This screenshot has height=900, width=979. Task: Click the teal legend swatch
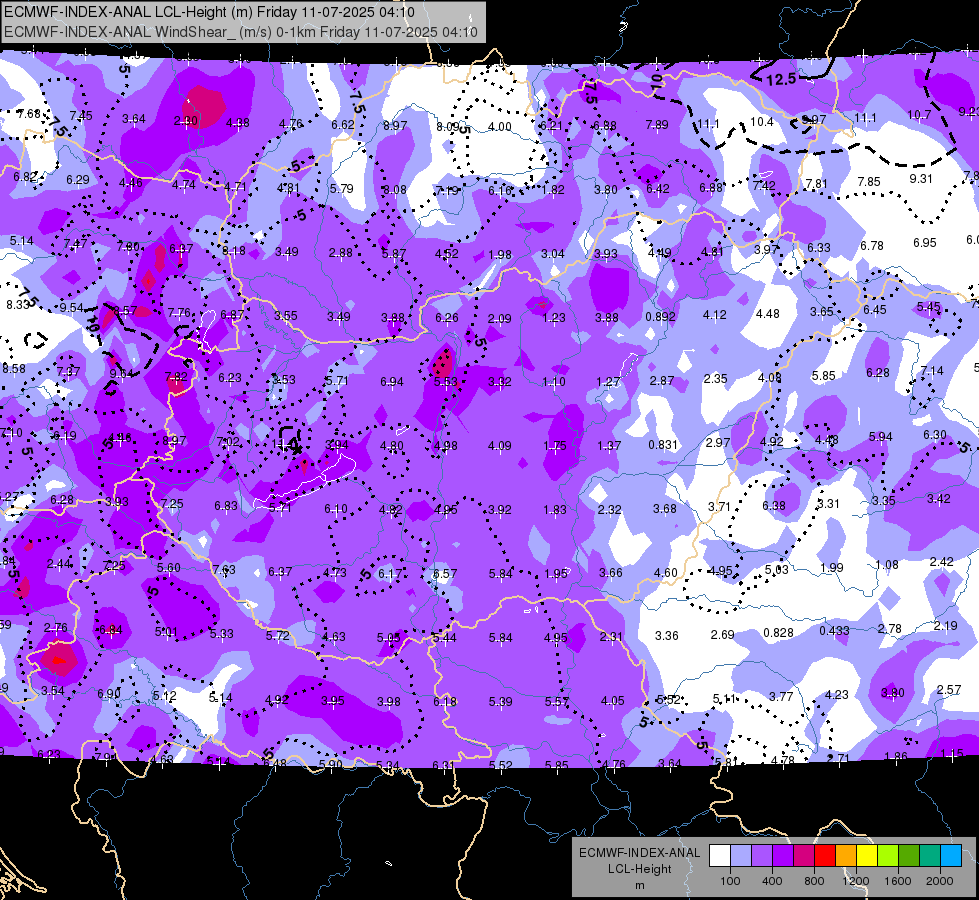pos(930,856)
